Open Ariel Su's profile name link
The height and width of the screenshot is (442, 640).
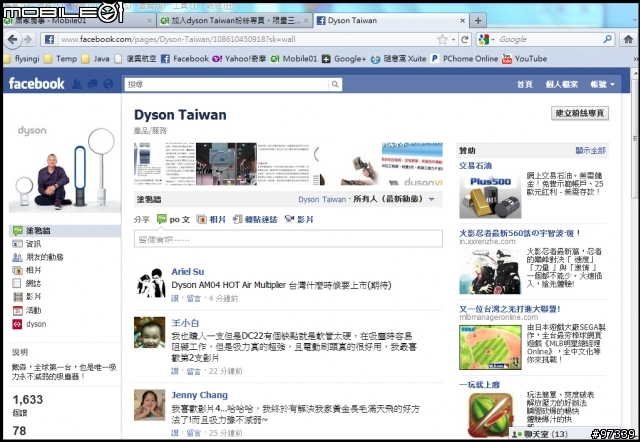pos(188,272)
